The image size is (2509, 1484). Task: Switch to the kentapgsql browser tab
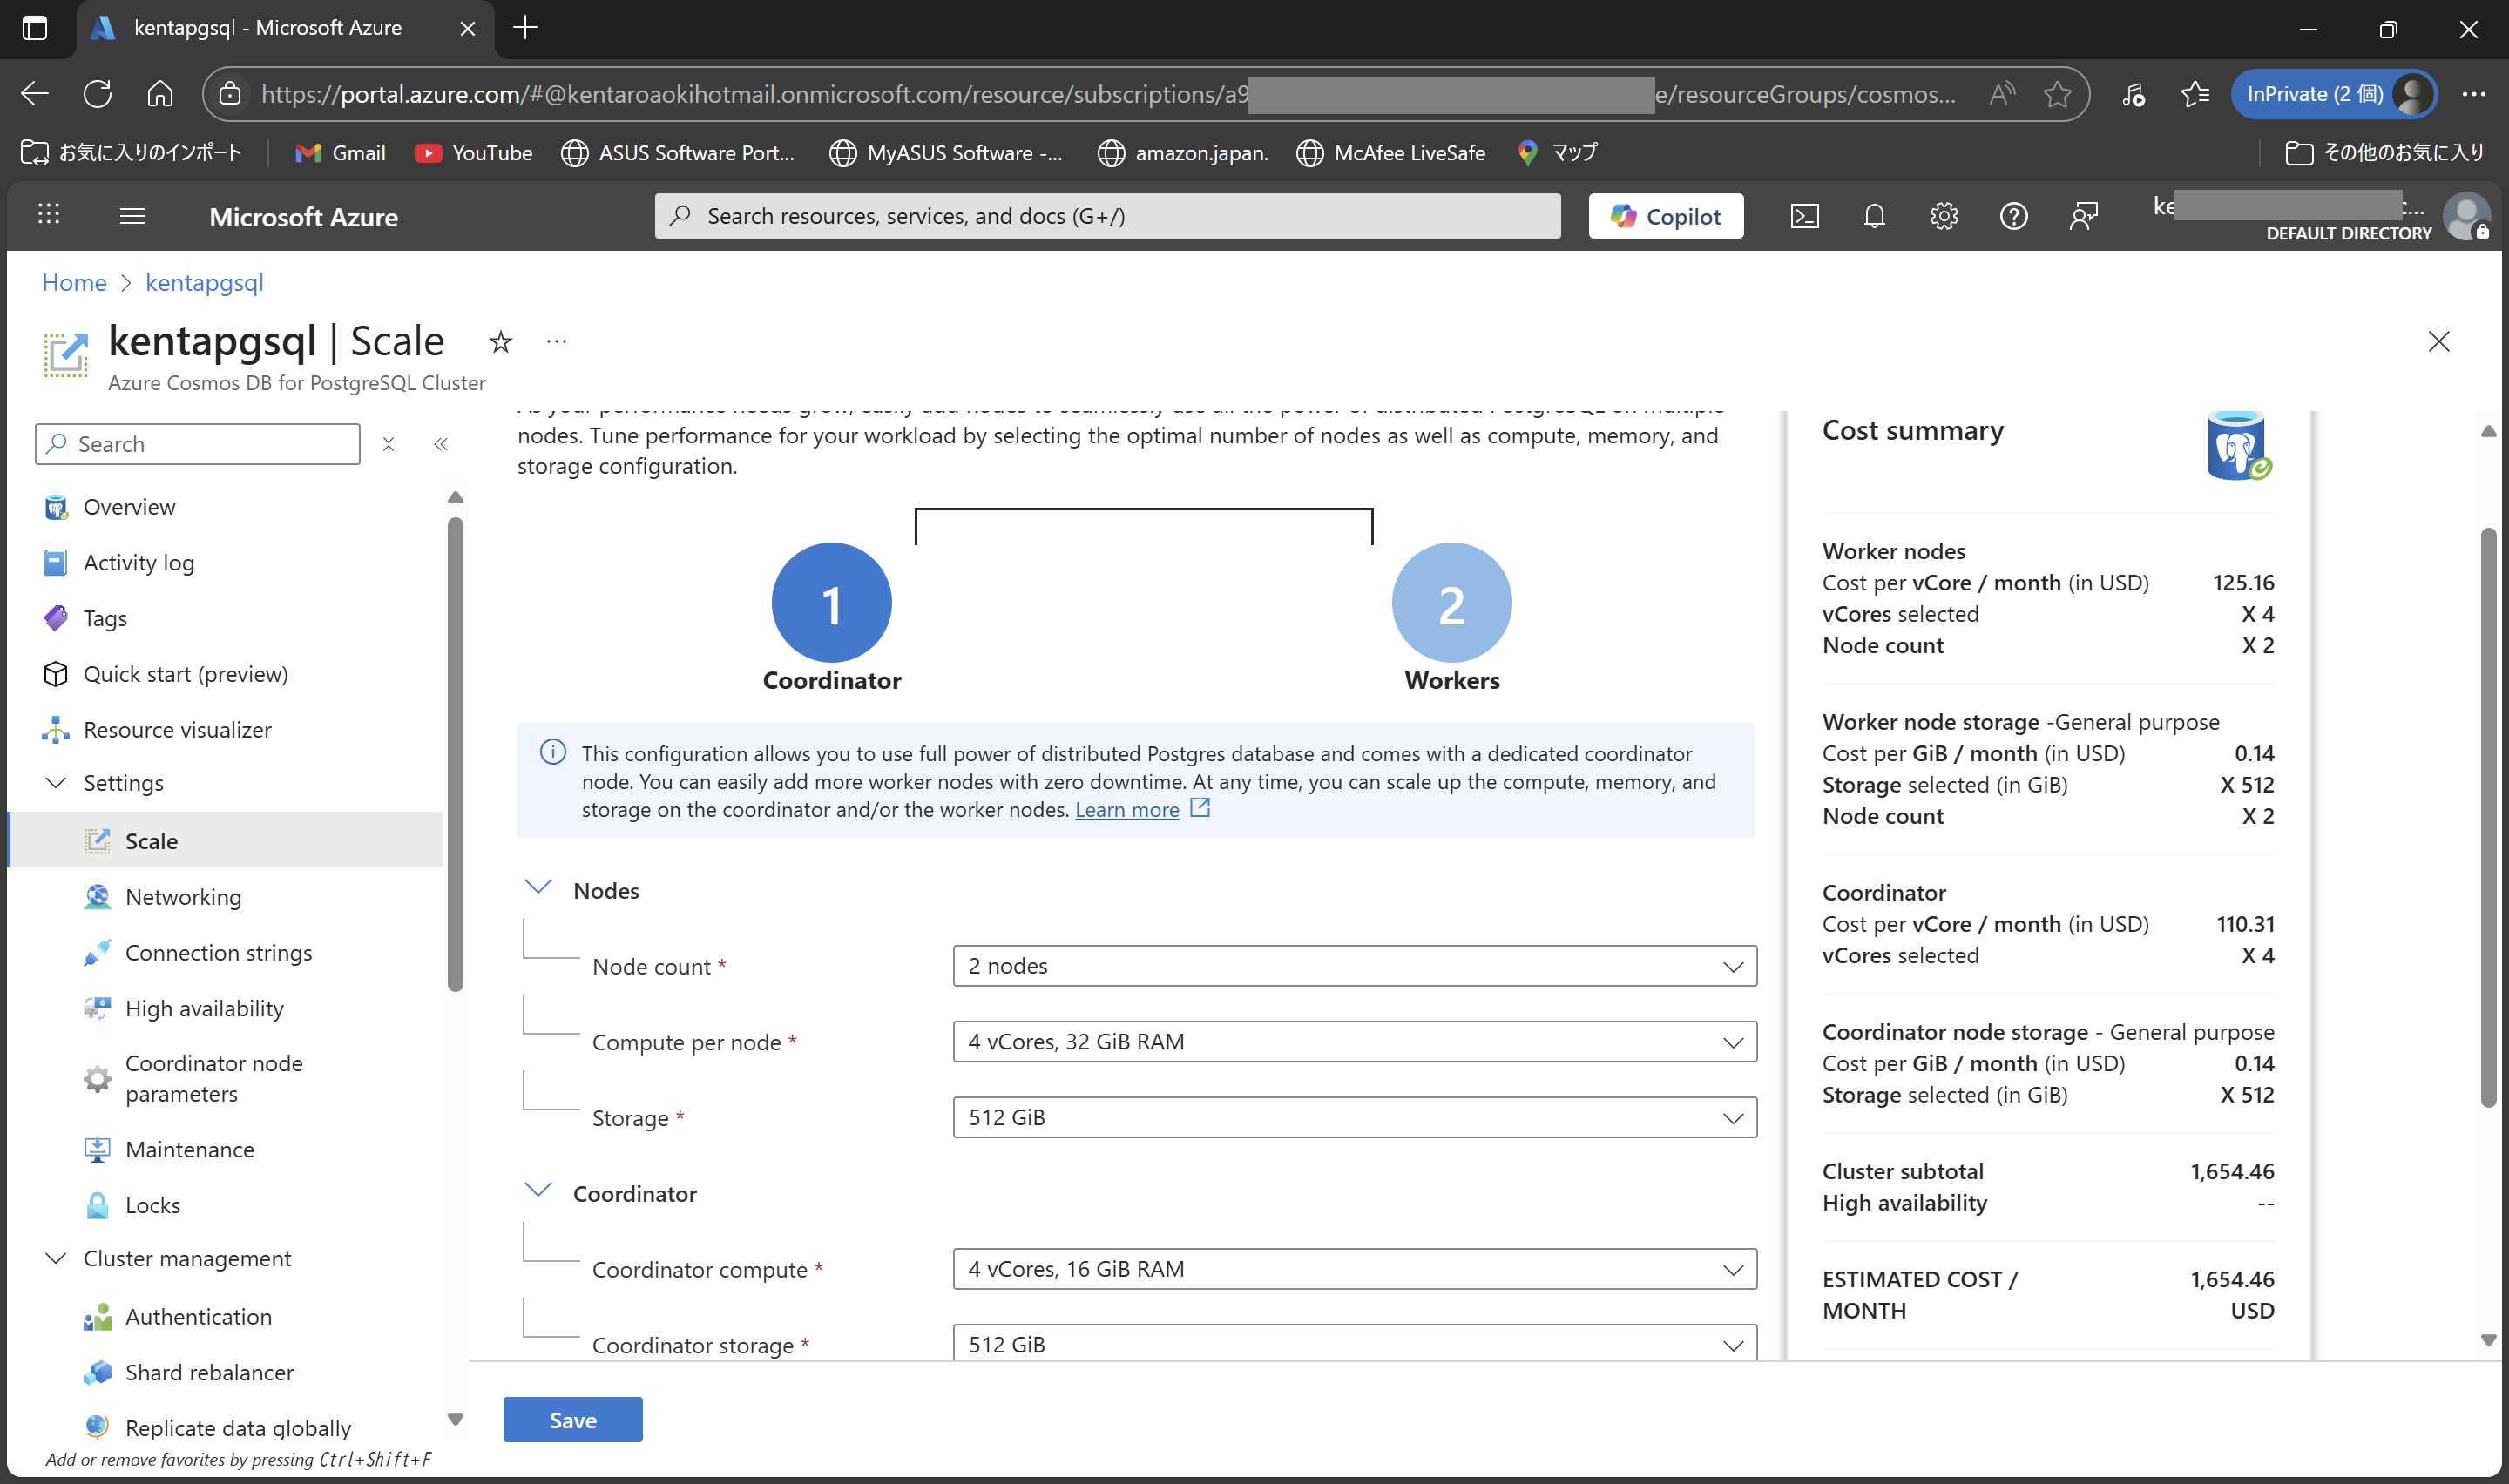click(268, 27)
